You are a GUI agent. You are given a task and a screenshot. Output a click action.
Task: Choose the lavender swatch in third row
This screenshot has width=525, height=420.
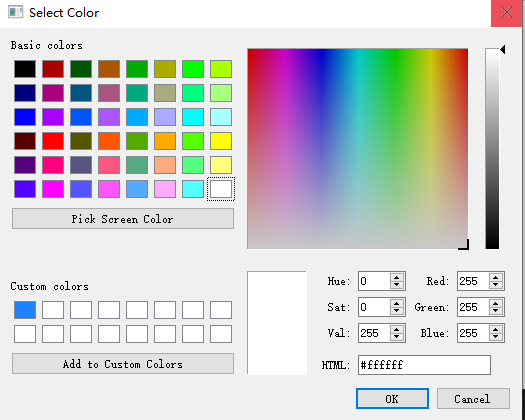click(165, 117)
